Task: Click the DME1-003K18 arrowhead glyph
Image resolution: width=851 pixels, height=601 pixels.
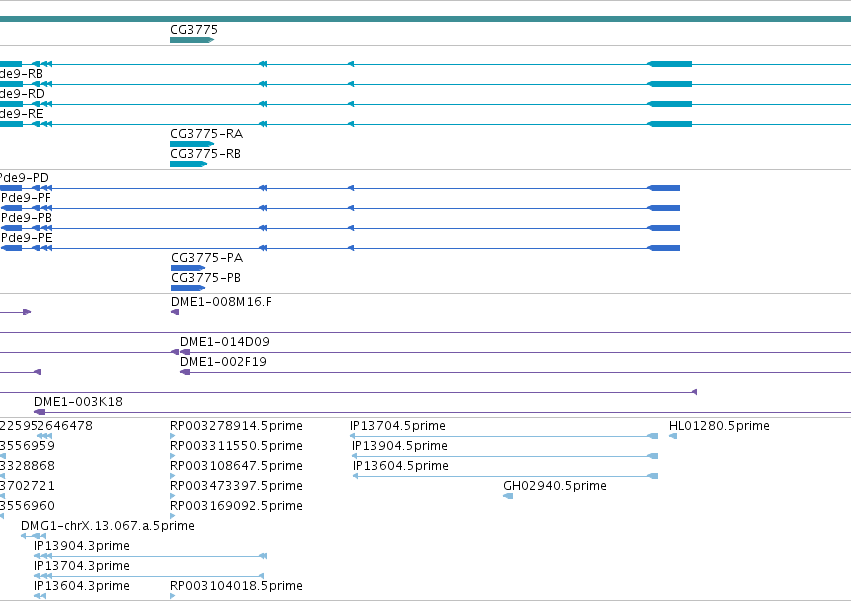Action: pyautogui.click(x=39, y=412)
